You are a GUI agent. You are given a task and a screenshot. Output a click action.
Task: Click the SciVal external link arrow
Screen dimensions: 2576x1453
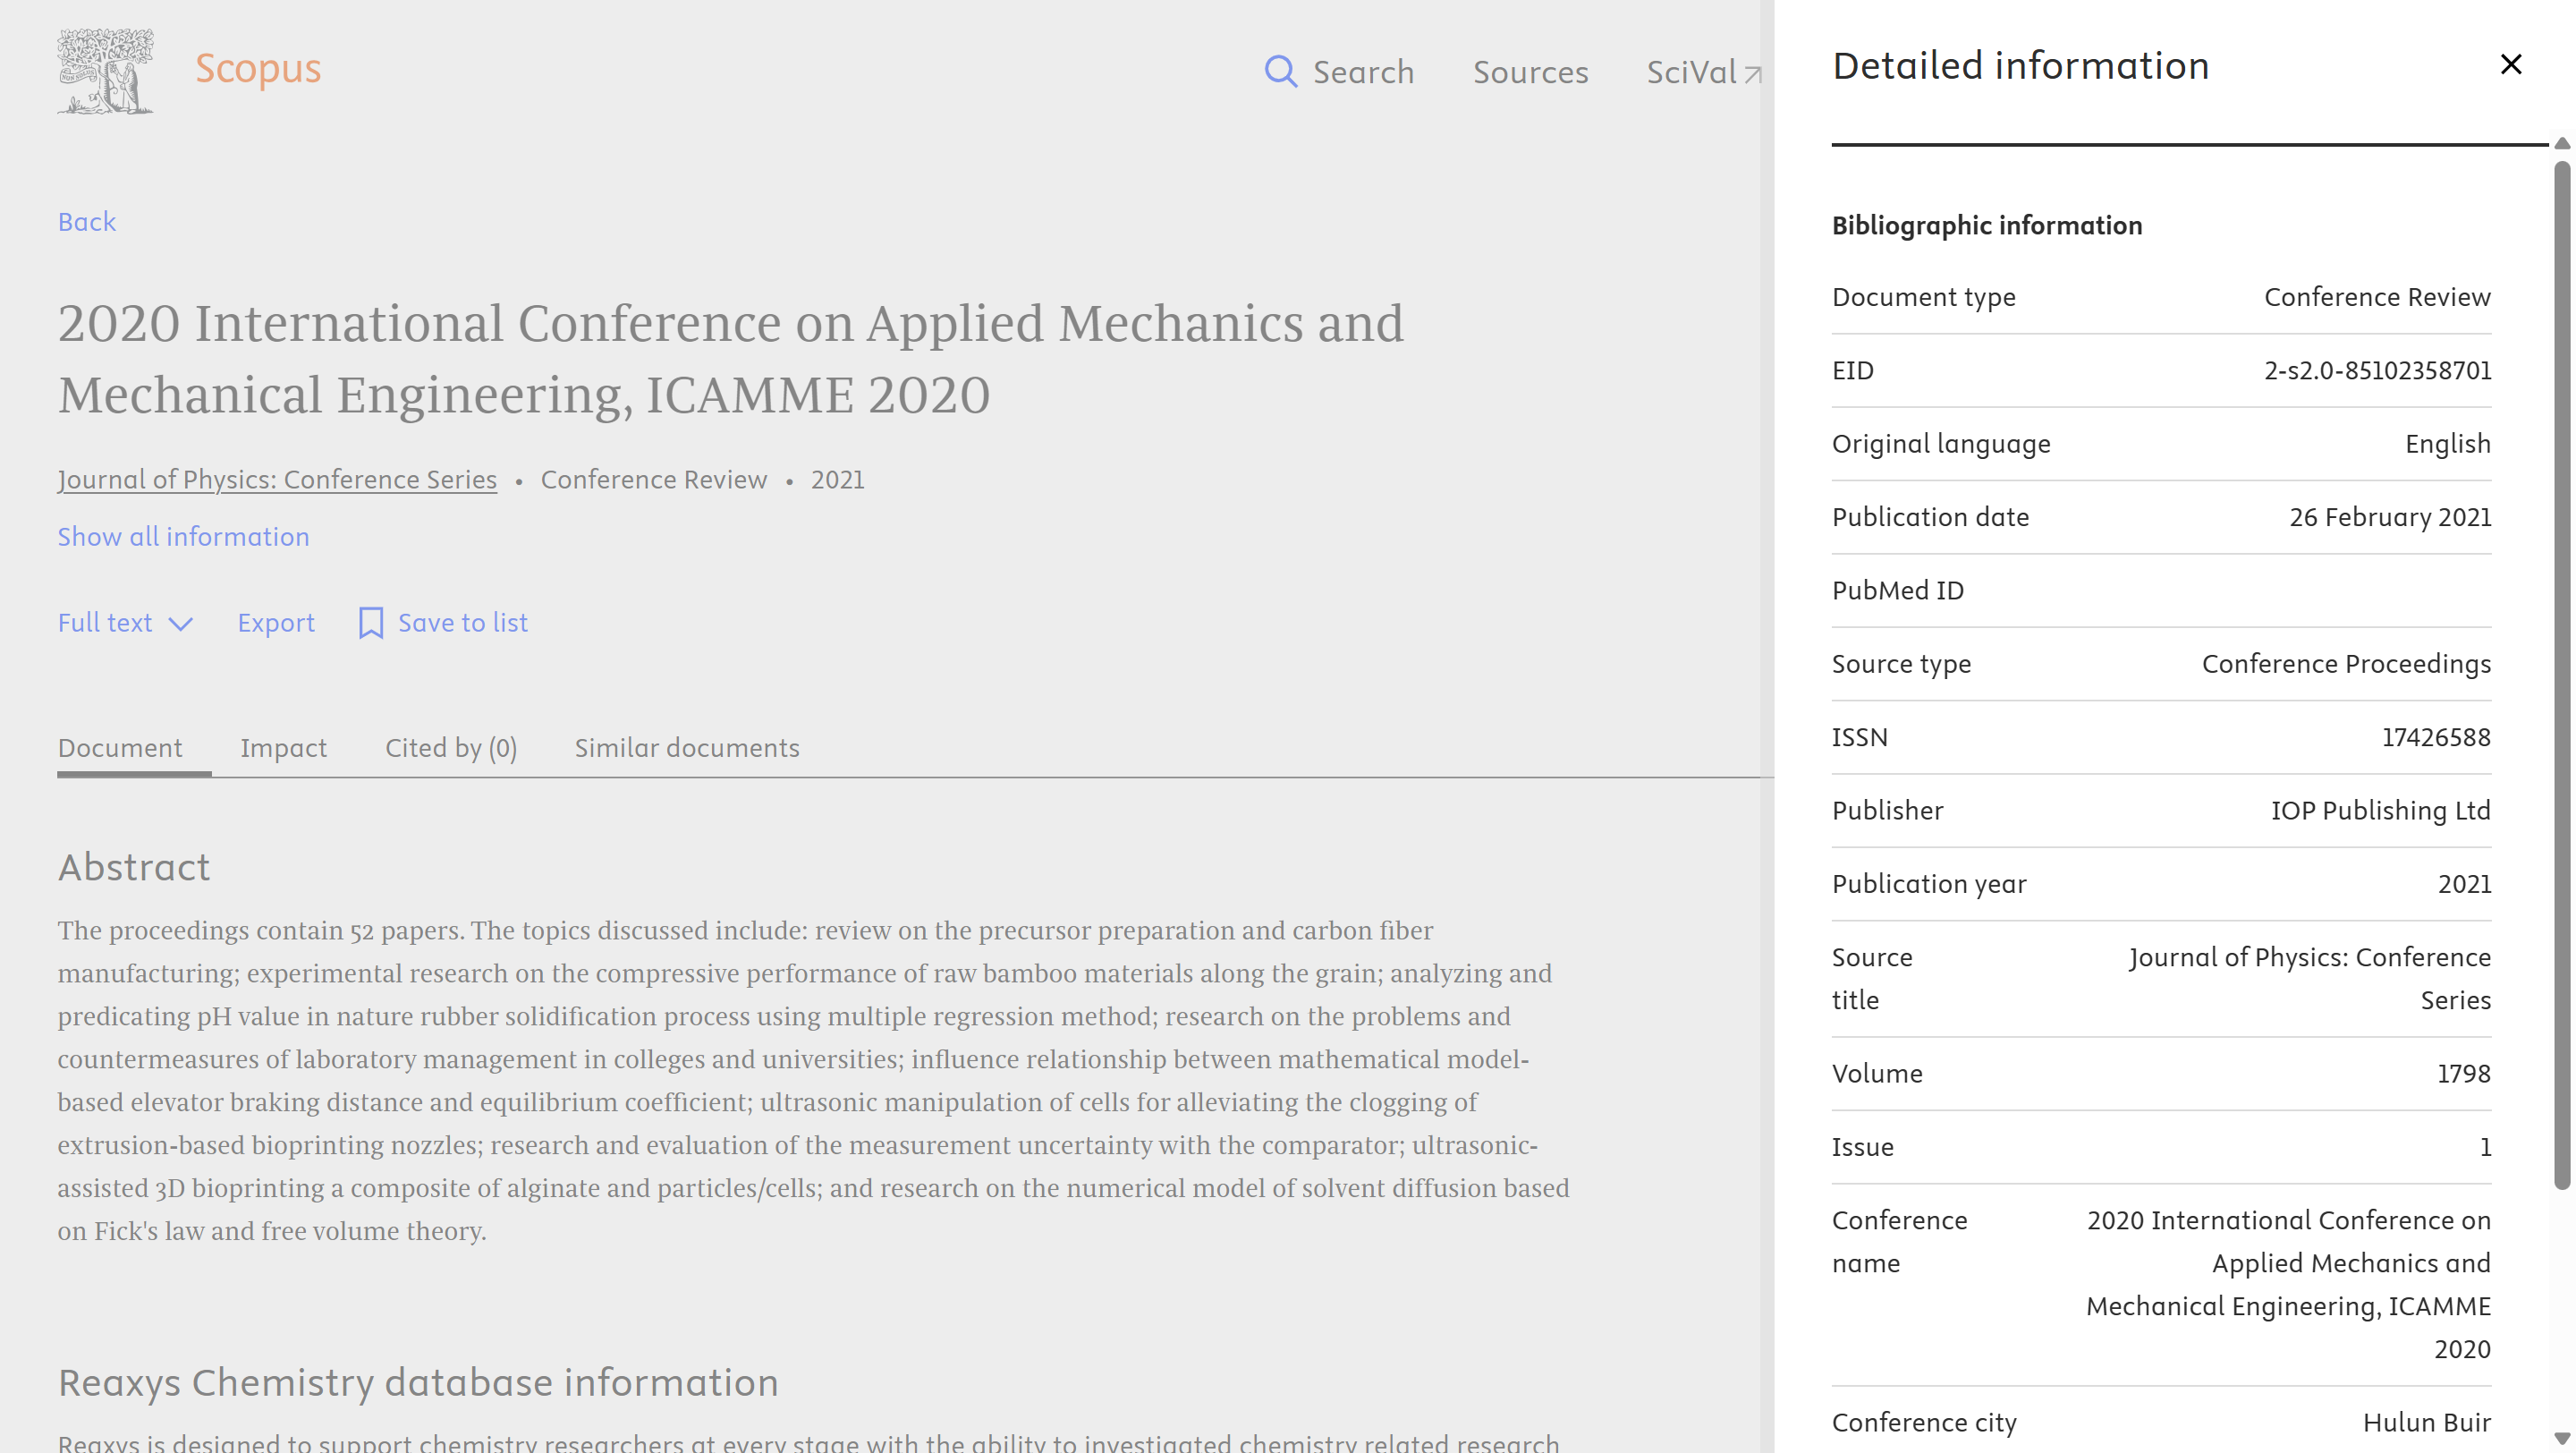[1752, 74]
